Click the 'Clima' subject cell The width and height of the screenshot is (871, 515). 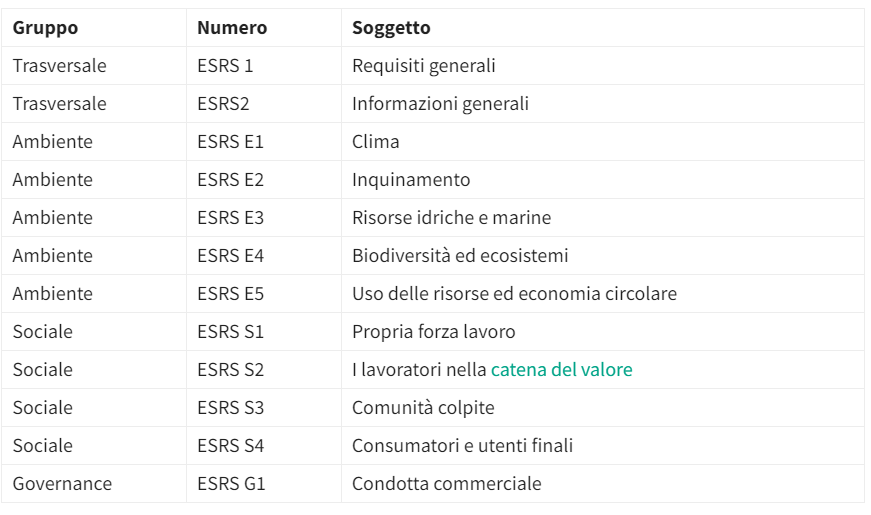coord(376,142)
